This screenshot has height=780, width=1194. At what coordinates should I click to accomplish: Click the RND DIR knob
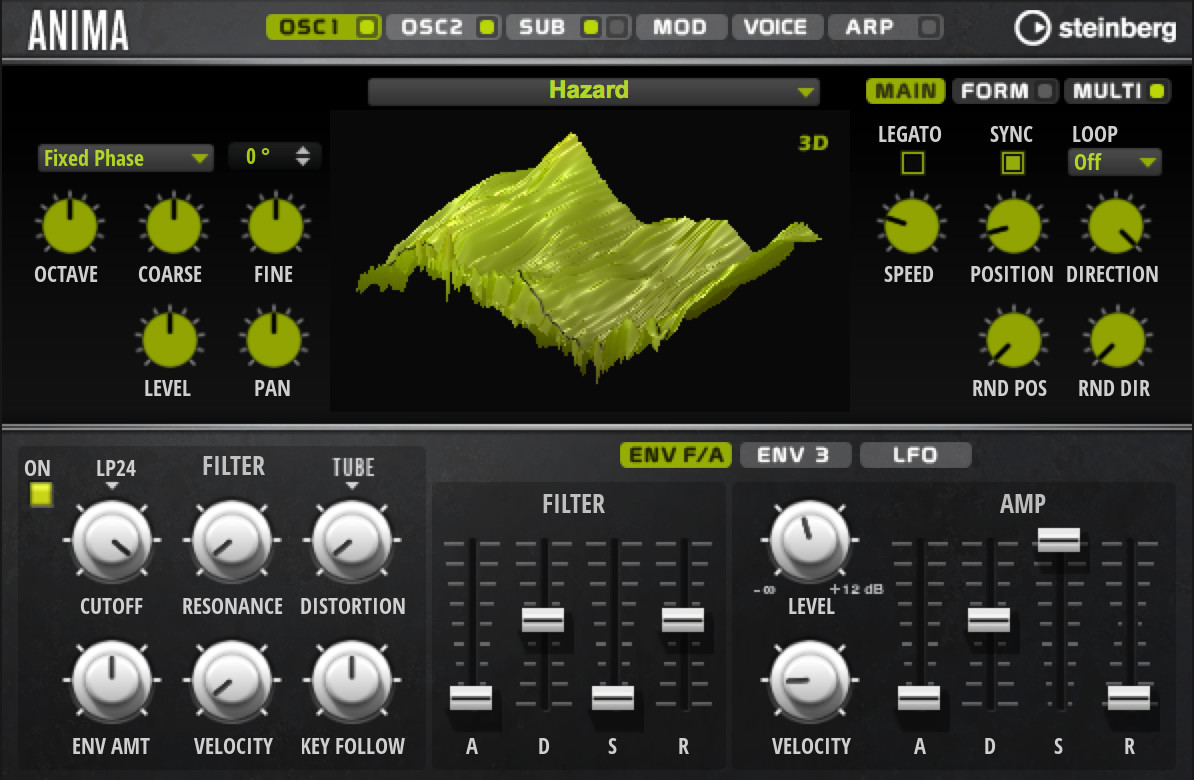[x=1117, y=340]
